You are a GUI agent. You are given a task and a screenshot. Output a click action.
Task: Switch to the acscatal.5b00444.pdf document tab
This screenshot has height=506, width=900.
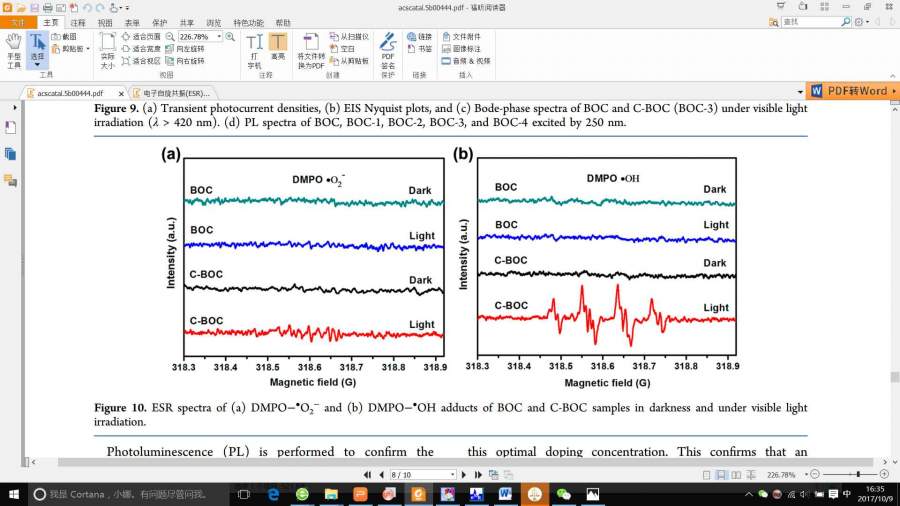tap(70, 93)
